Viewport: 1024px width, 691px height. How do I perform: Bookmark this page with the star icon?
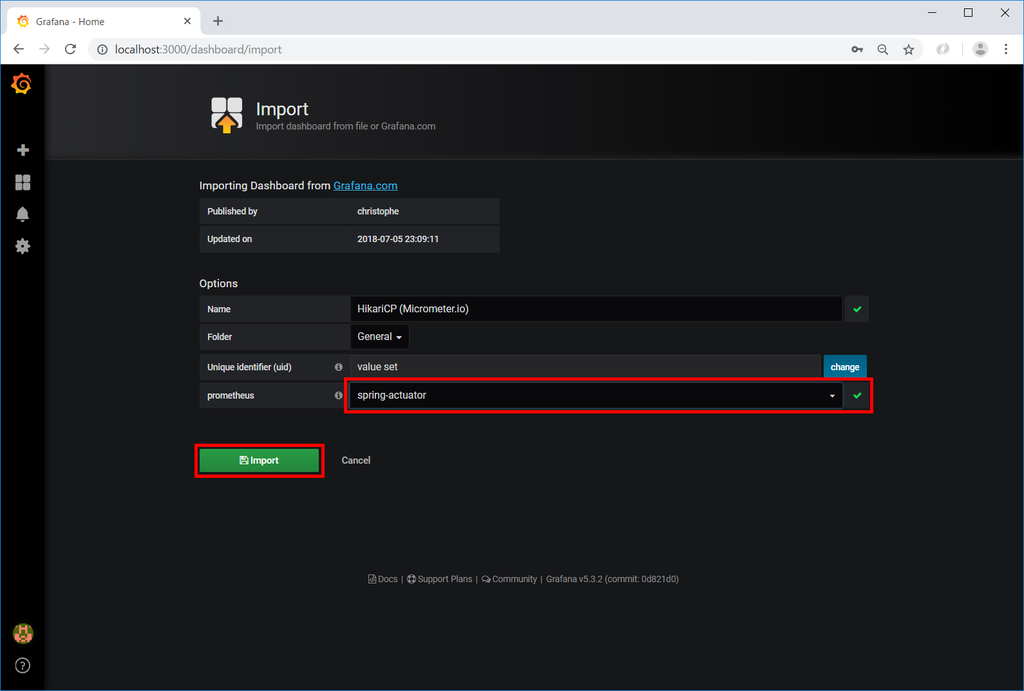[x=908, y=50]
